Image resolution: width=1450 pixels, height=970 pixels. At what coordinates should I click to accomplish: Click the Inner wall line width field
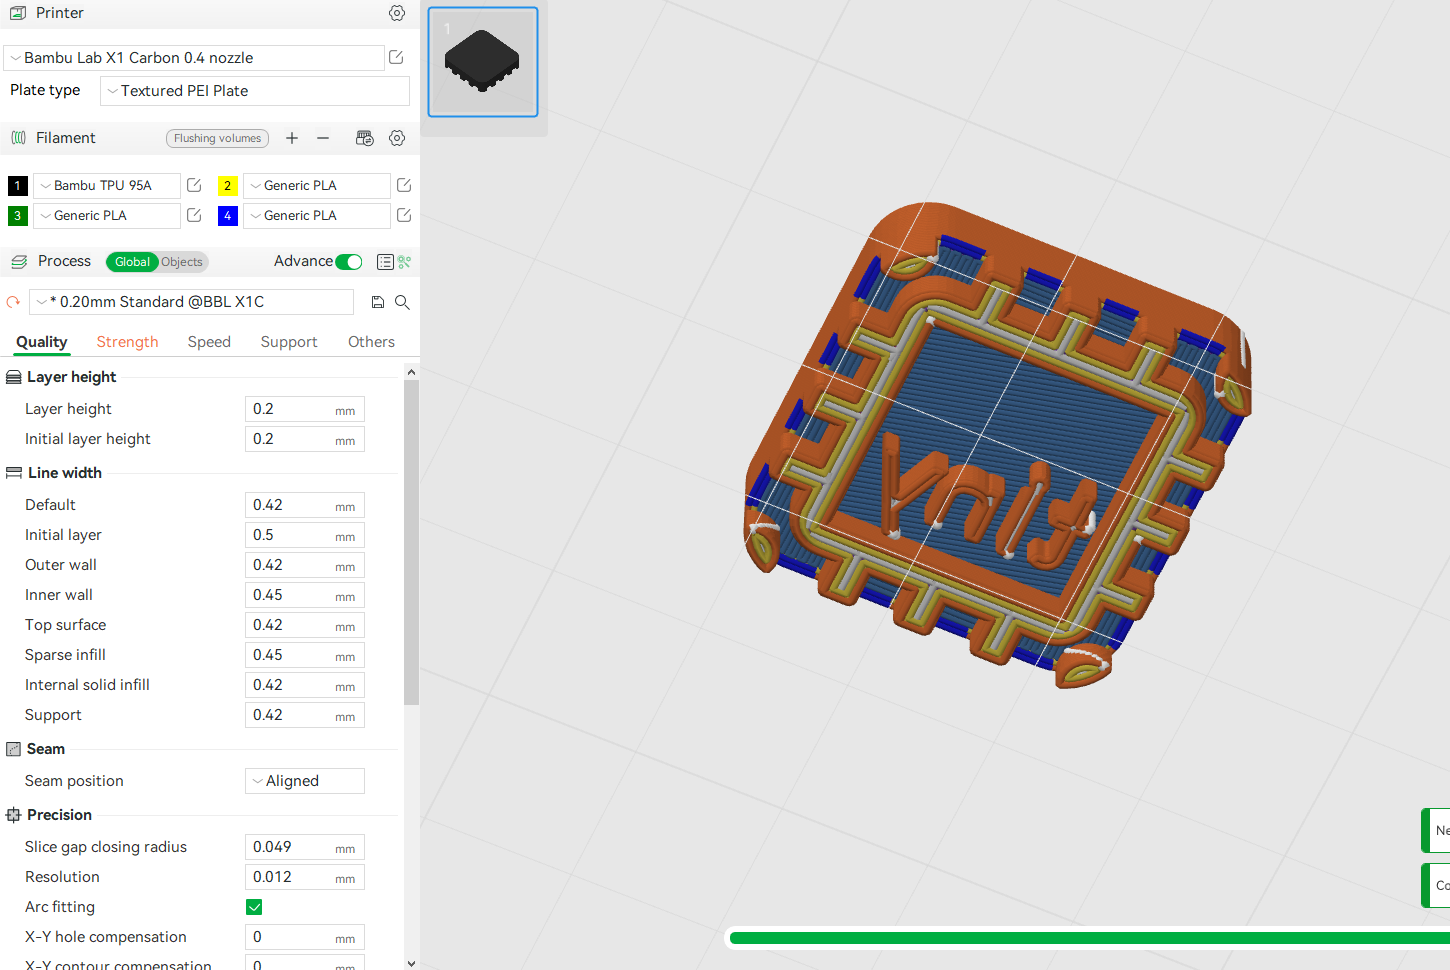click(305, 595)
